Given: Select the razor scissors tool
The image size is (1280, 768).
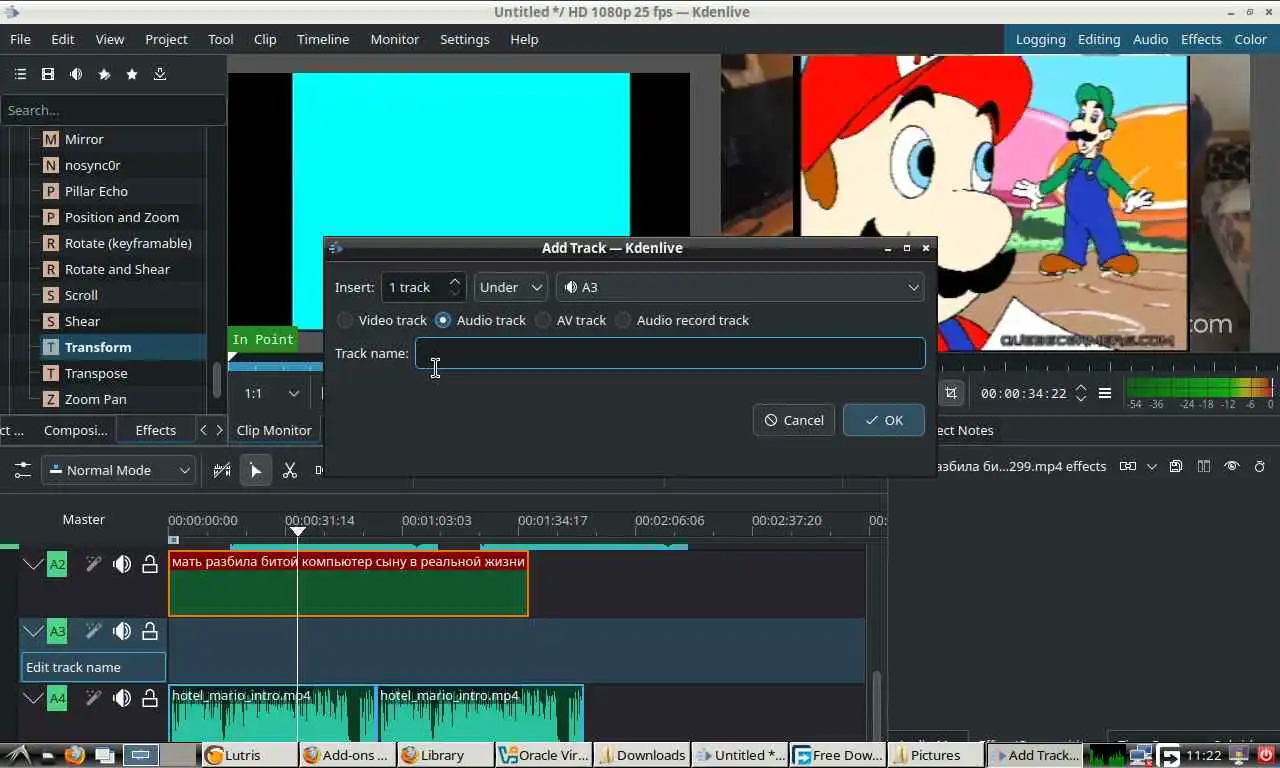Looking at the screenshot, I should click(290, 470).
